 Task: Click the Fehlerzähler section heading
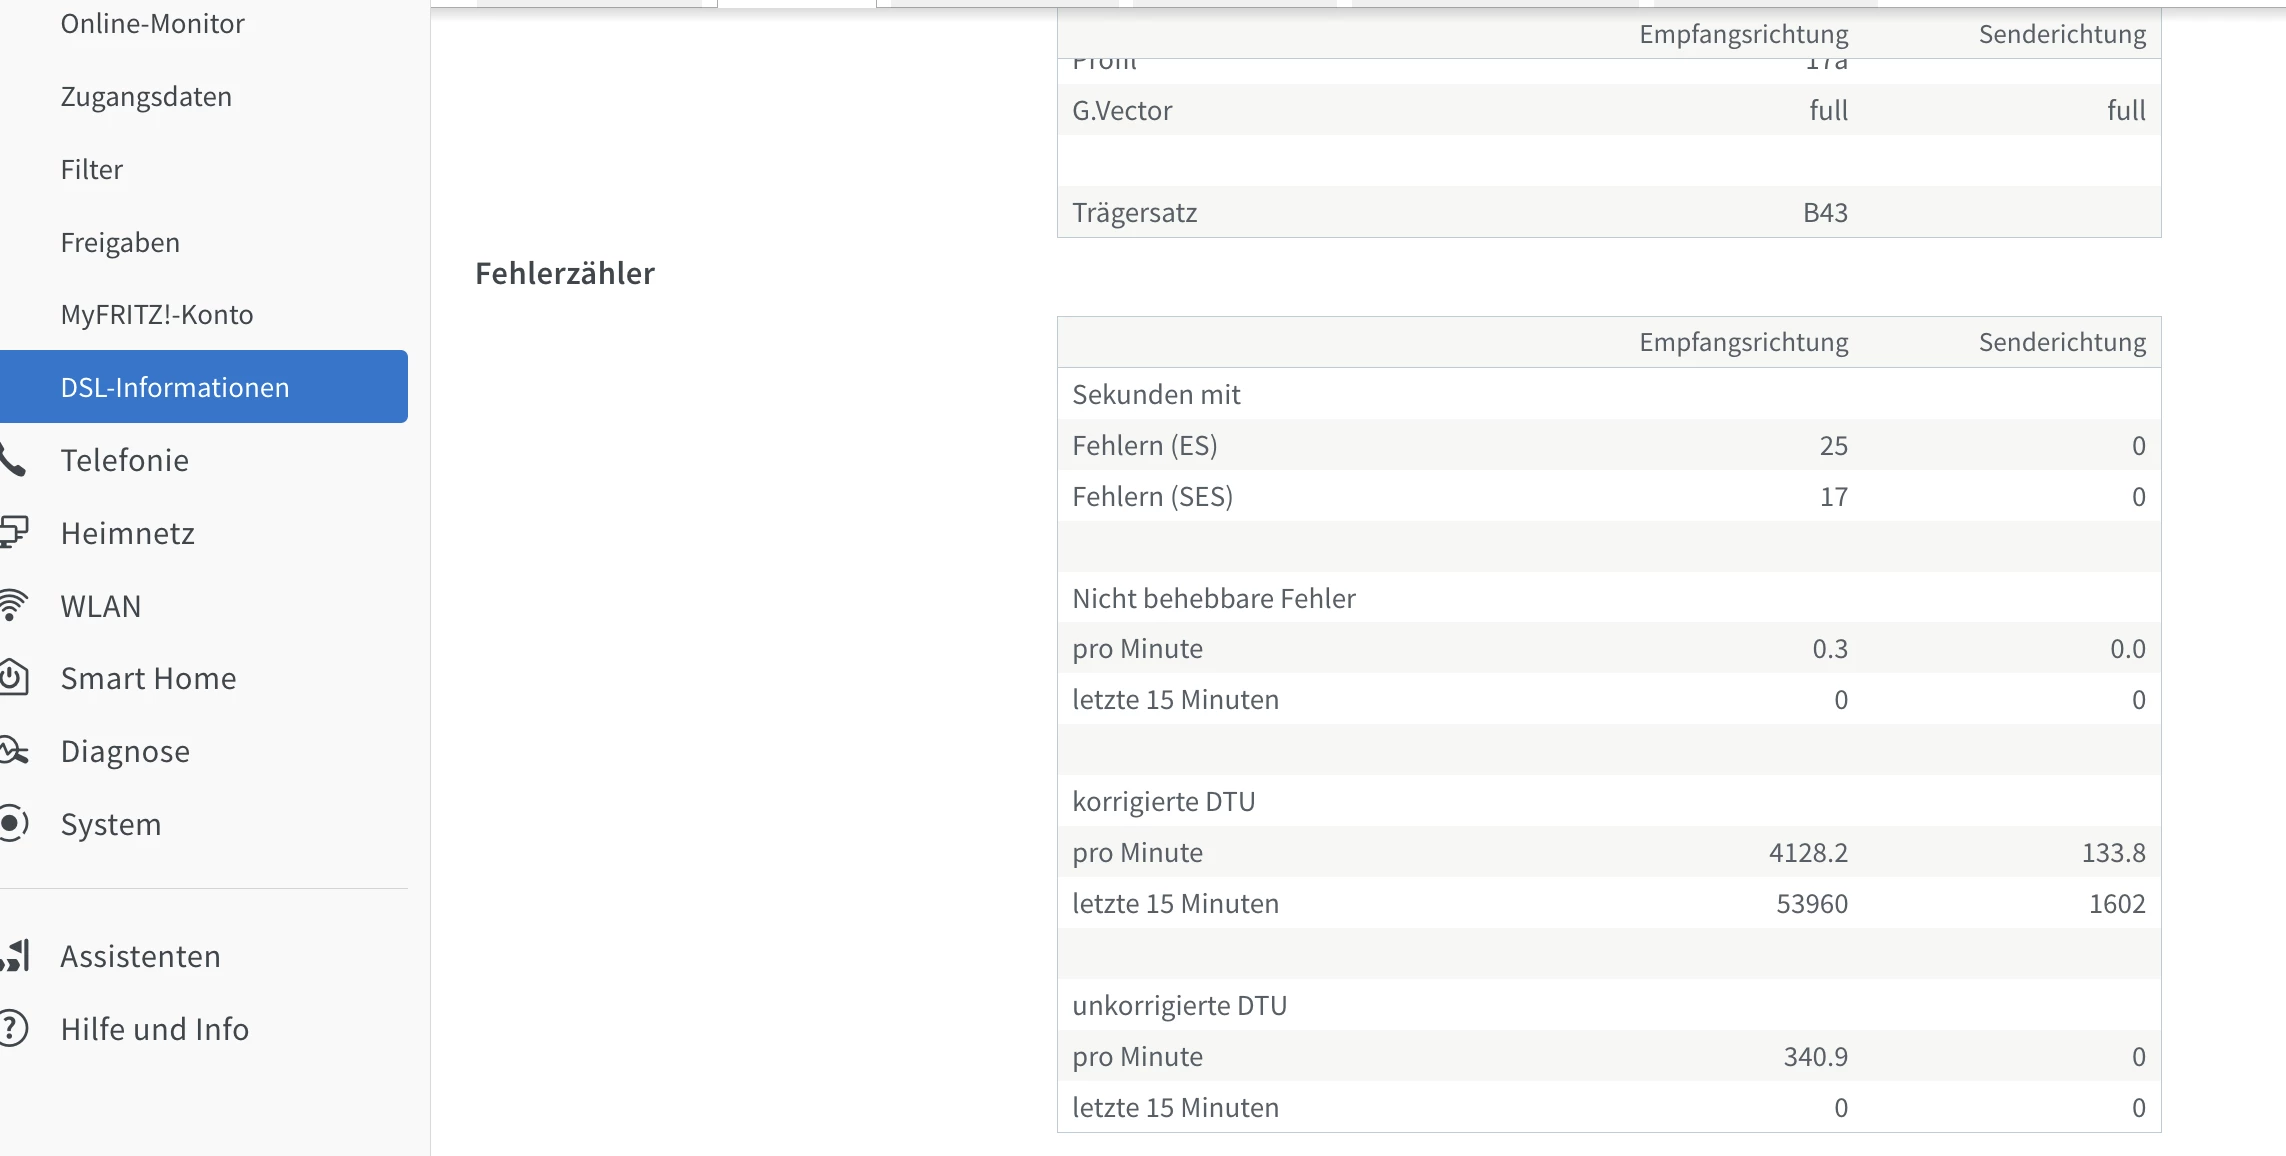(x=564, y=273)
